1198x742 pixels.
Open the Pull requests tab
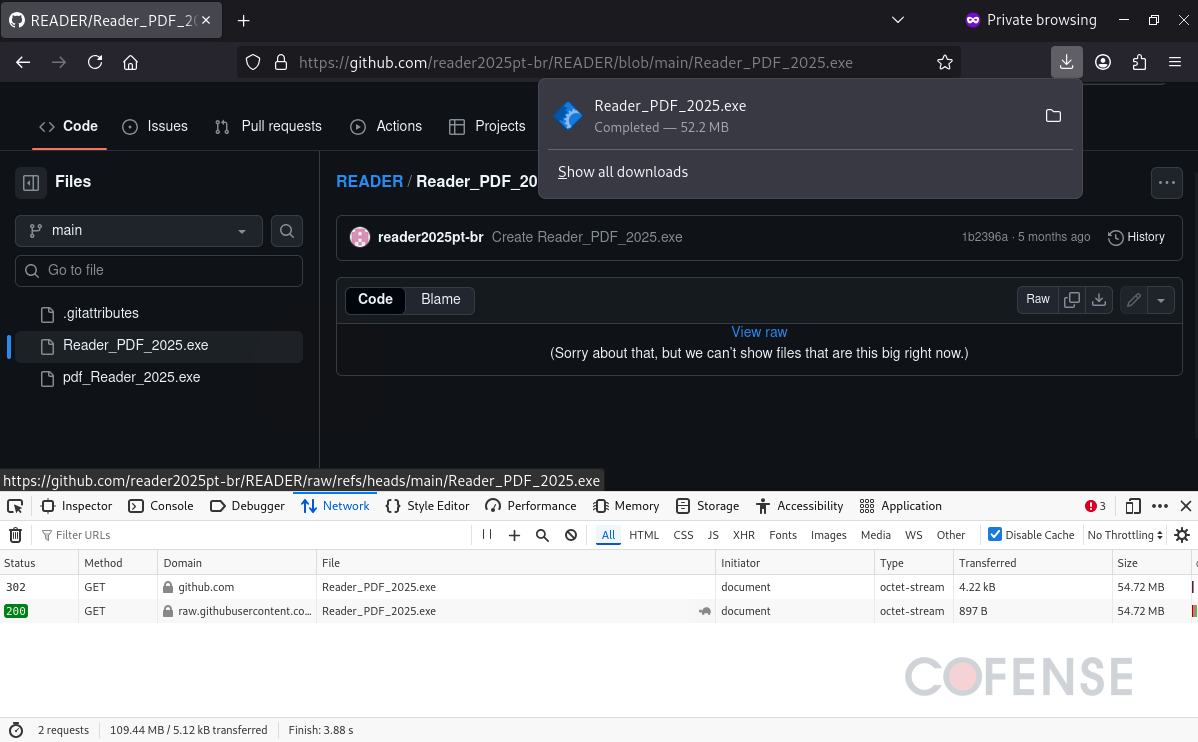(281, 126)
